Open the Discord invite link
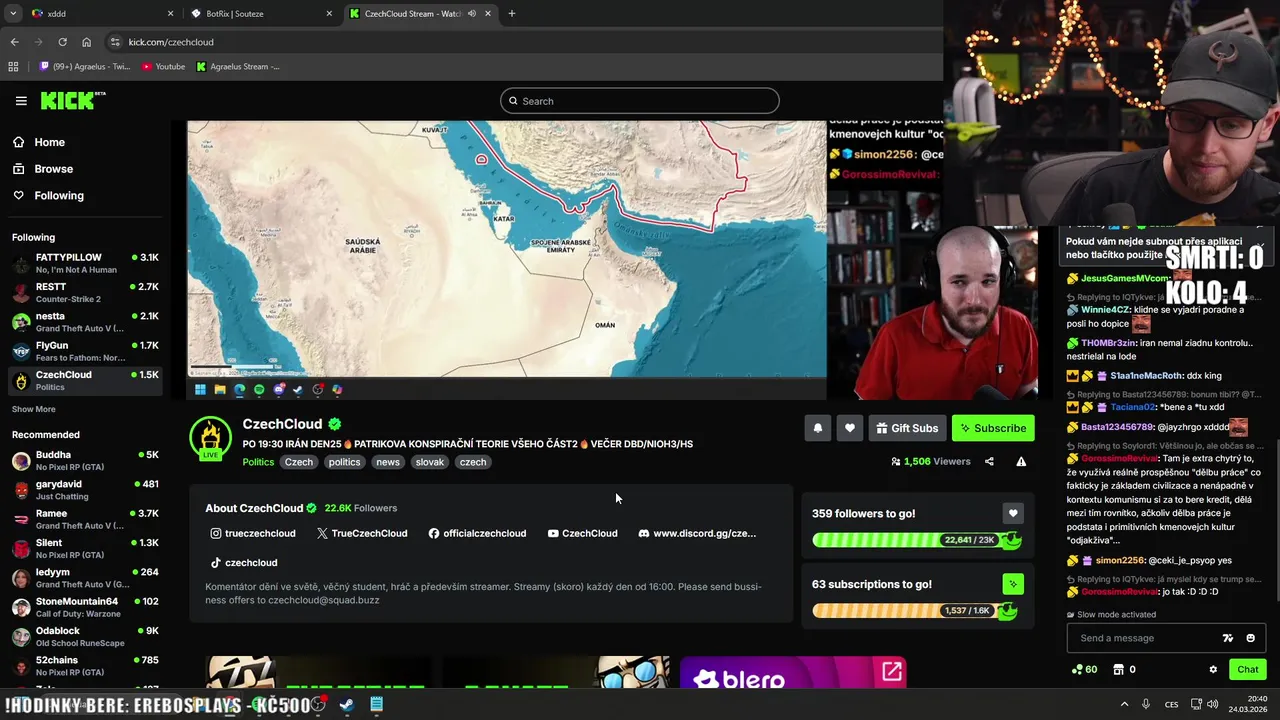The height and width of the screenshot is (720, 1280). 697,534
